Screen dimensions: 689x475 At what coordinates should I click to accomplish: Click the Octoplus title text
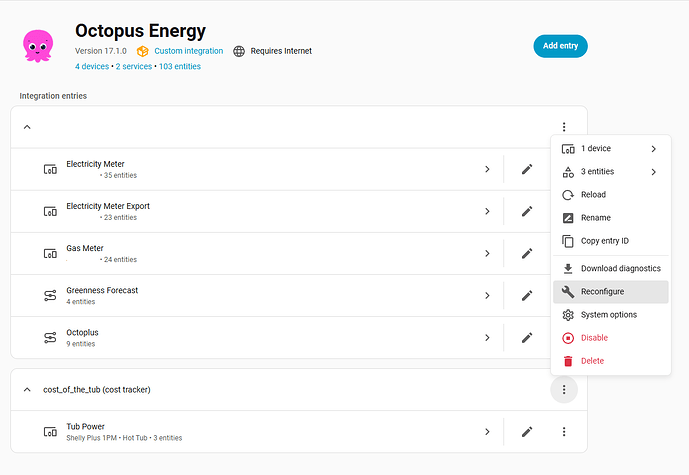82,333
